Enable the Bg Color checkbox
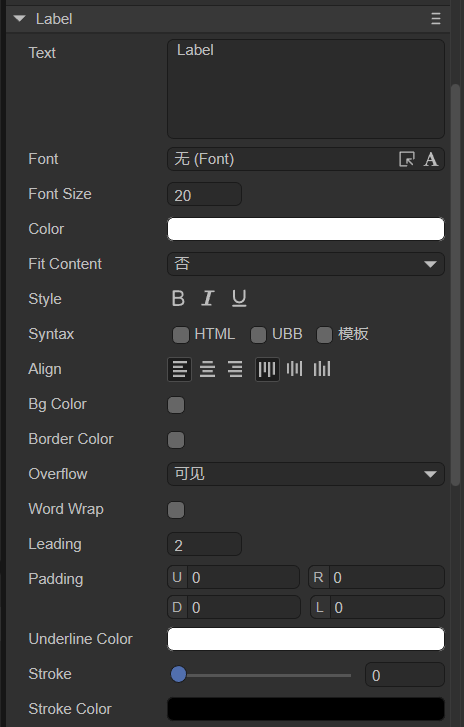Viewport: 464px width, 727px height. [176, 405]
